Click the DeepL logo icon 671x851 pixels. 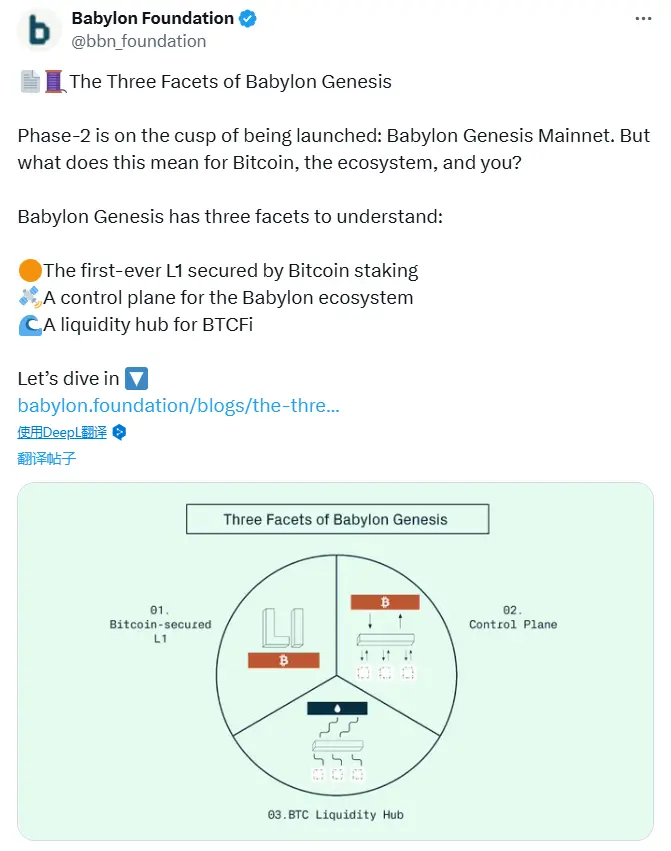[117, 432]
